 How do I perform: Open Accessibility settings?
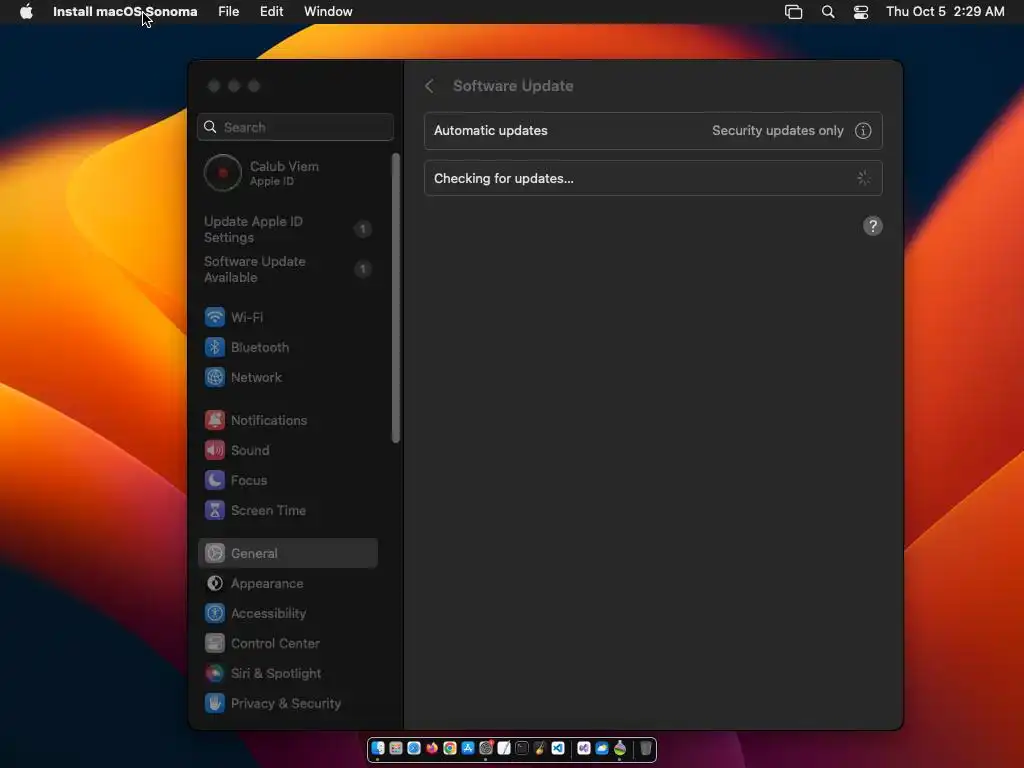(287, 613)
